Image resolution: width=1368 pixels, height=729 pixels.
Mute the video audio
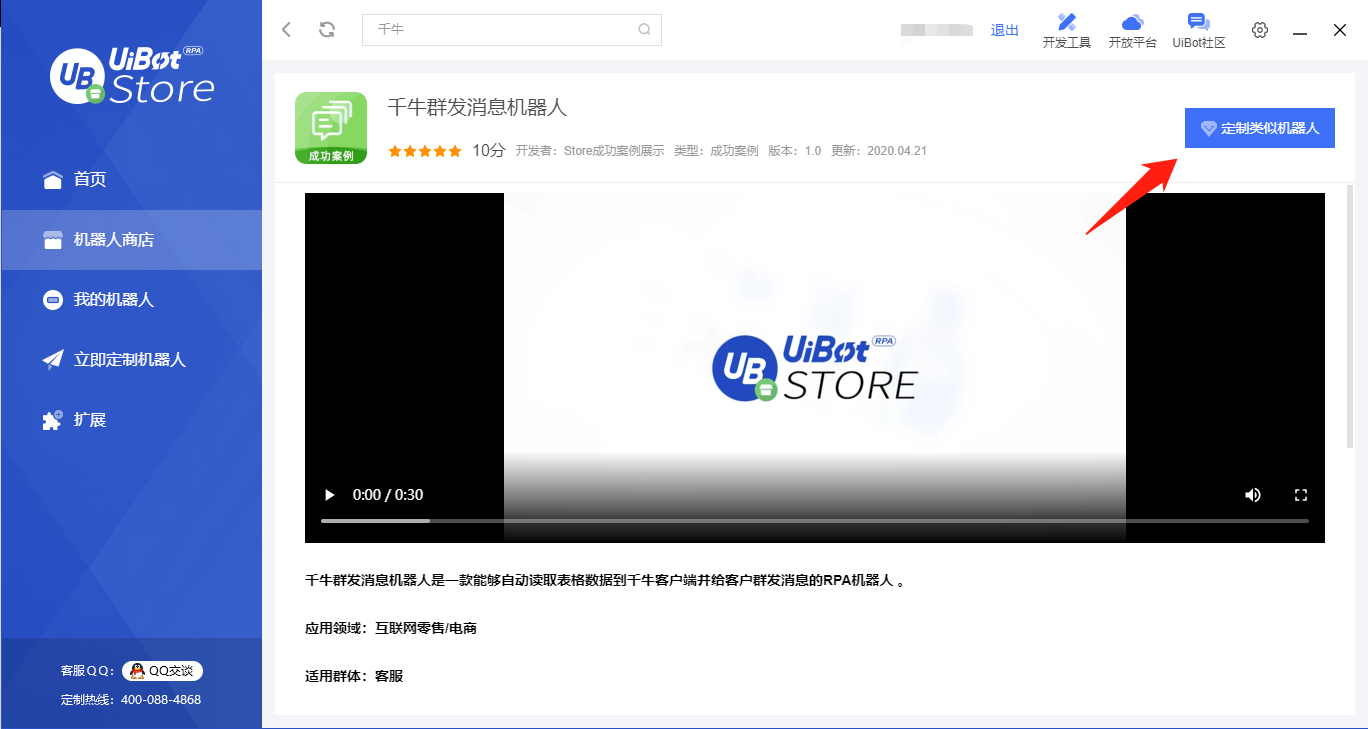point(1253,494)
